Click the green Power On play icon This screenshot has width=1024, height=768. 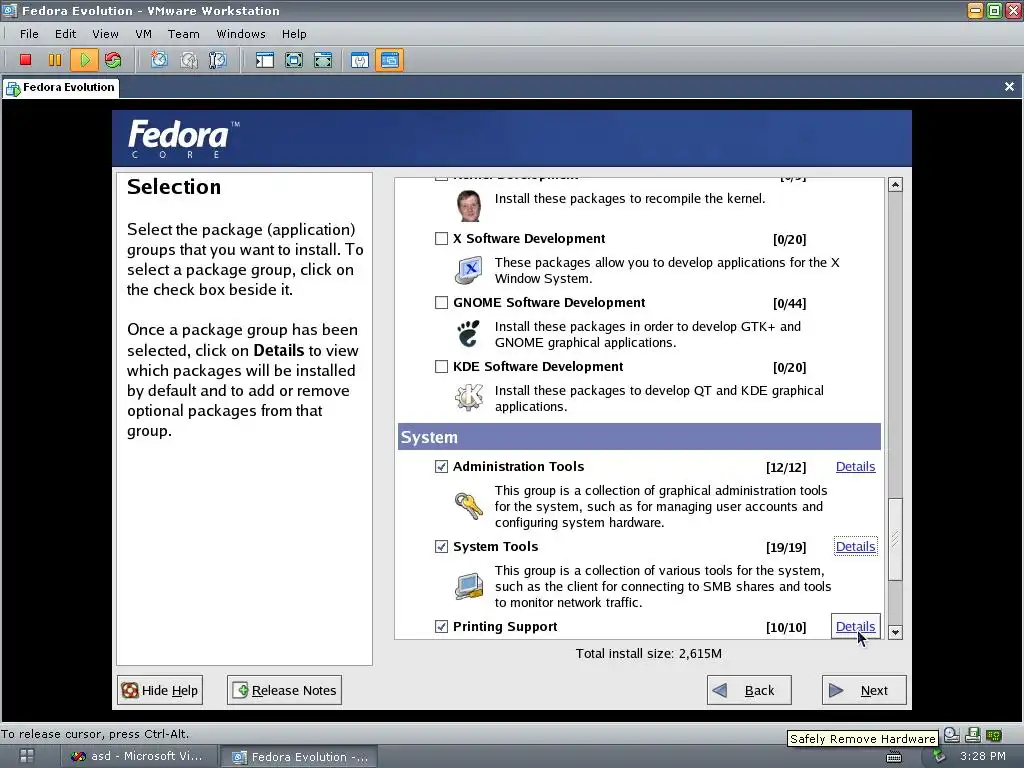84,60
